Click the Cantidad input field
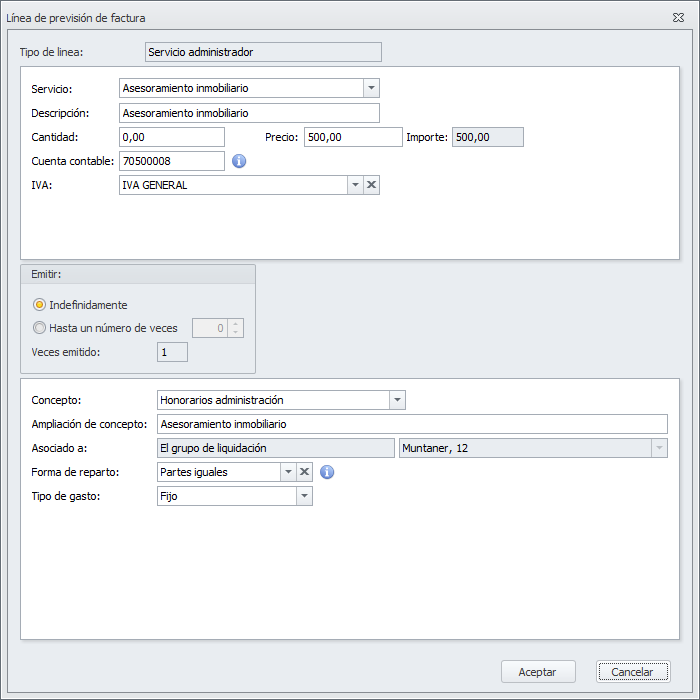Screen dimensions: 700x700 click(171, 137)
